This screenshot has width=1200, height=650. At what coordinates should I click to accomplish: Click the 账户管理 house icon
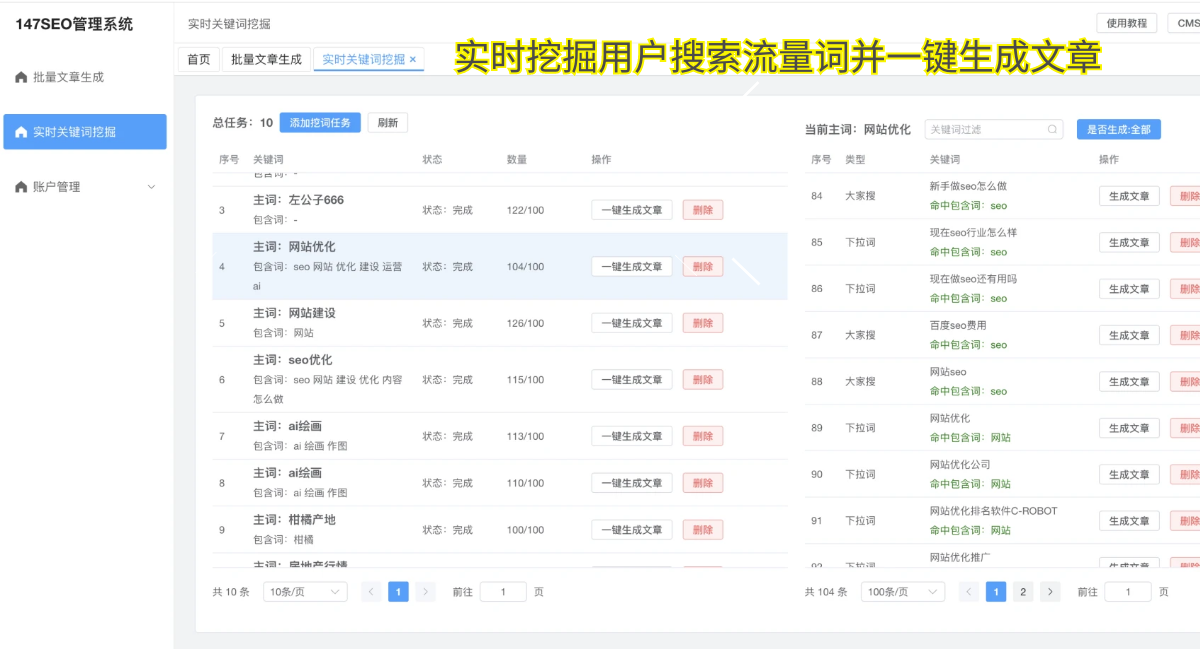click(22, 186)
